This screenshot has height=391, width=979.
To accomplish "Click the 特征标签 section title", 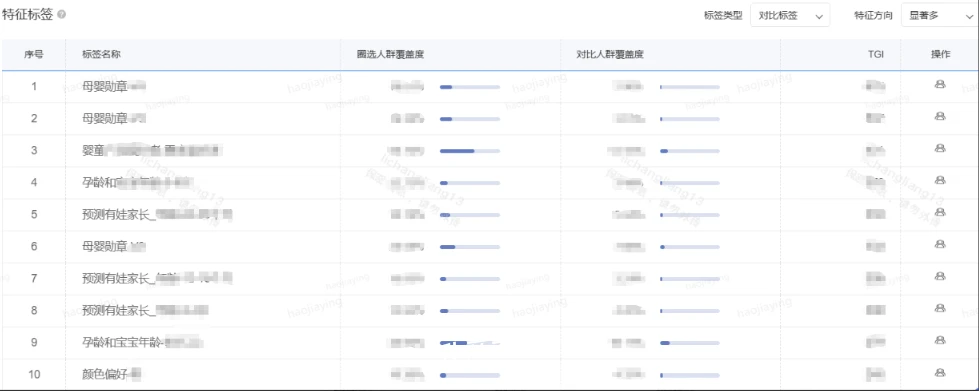I will tap(27, 15).
